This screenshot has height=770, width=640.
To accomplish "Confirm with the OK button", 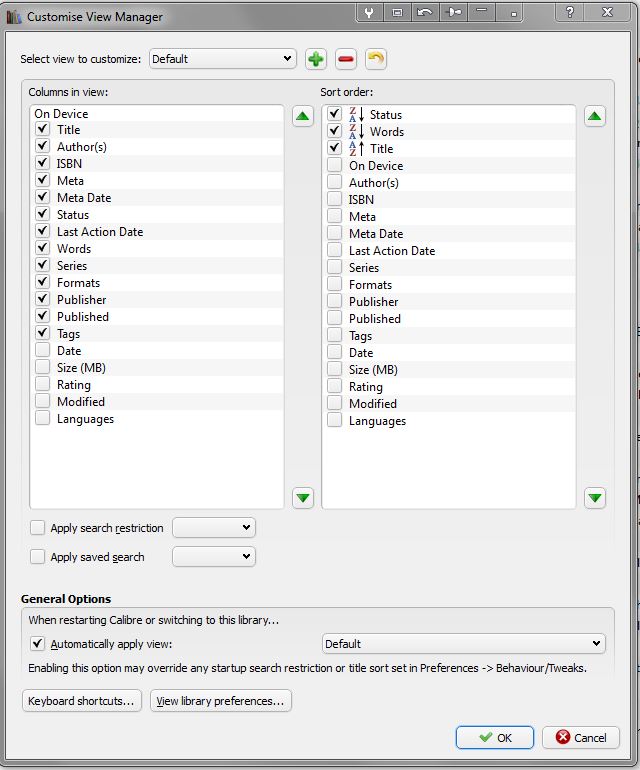I will (495, 737).
